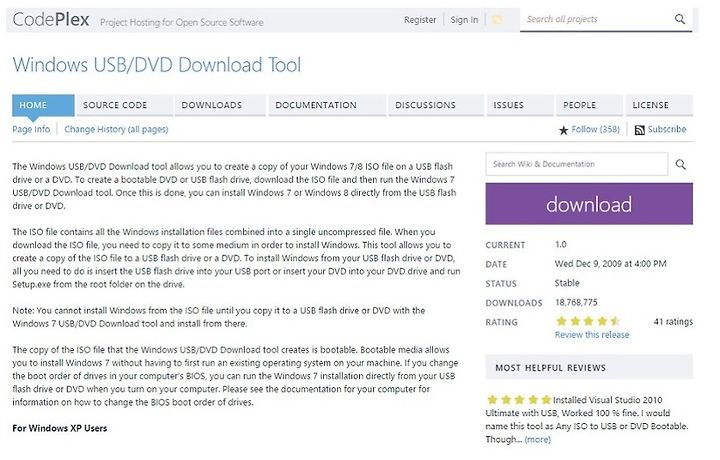View the People tab
The width and height of the screenshot is (720, 460).
589,105
